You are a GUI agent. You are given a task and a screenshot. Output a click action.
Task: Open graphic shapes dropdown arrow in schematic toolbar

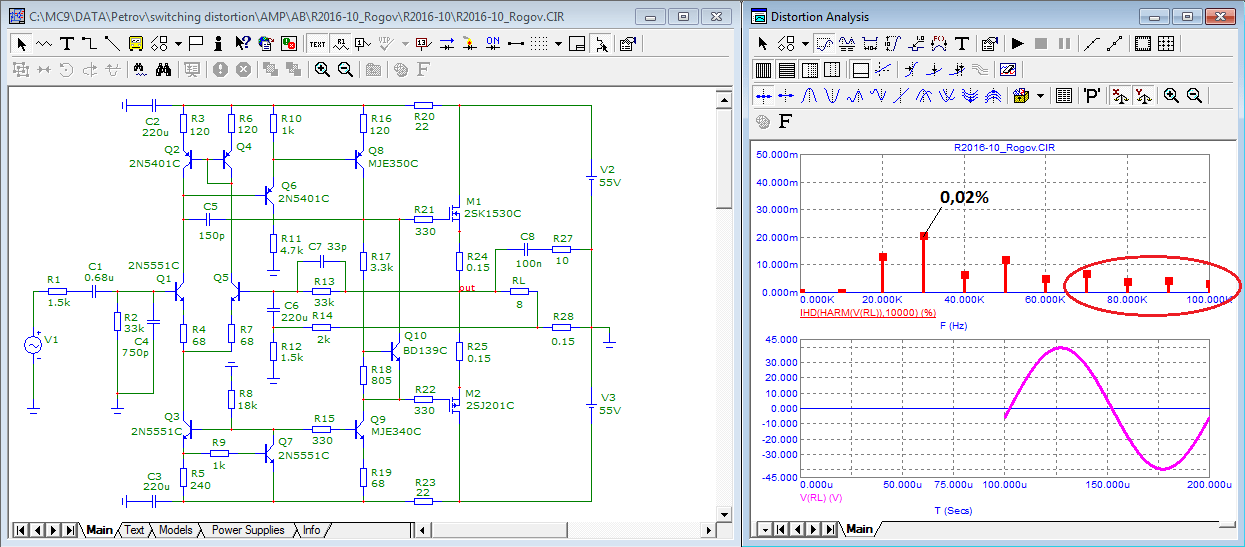click(x=178, y=44)
